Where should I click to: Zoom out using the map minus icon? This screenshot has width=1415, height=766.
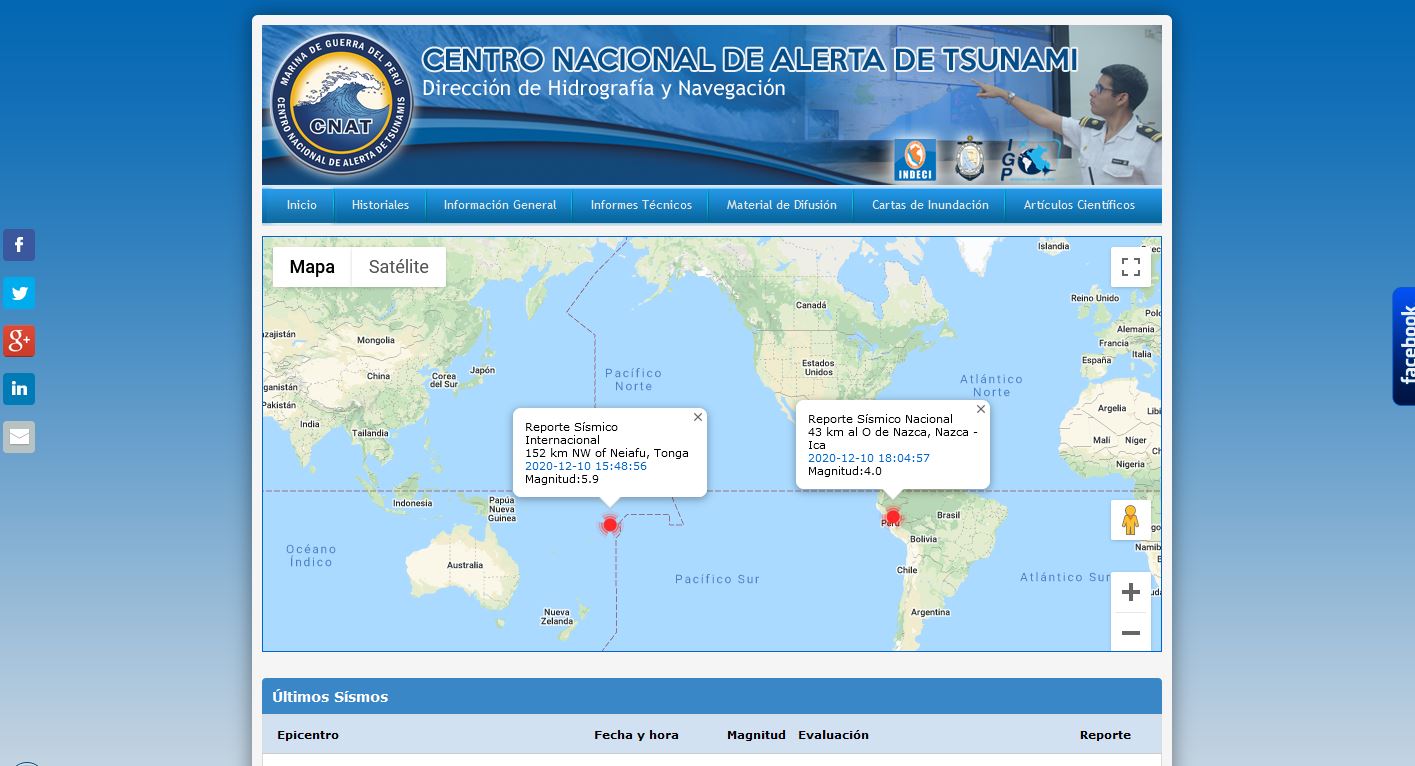pos(1130,633)
